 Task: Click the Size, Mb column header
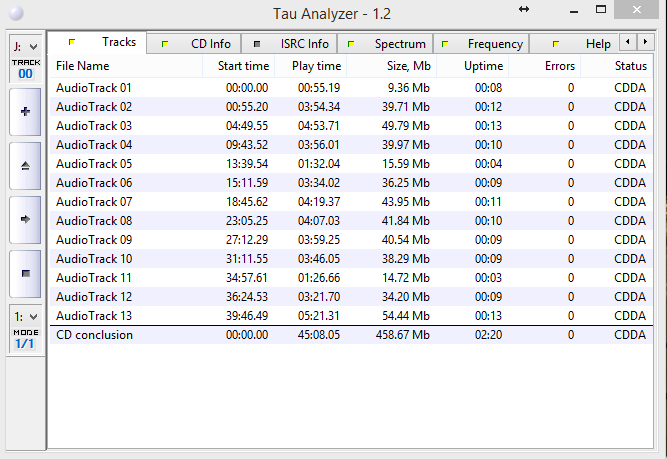[x=392, y=66]
